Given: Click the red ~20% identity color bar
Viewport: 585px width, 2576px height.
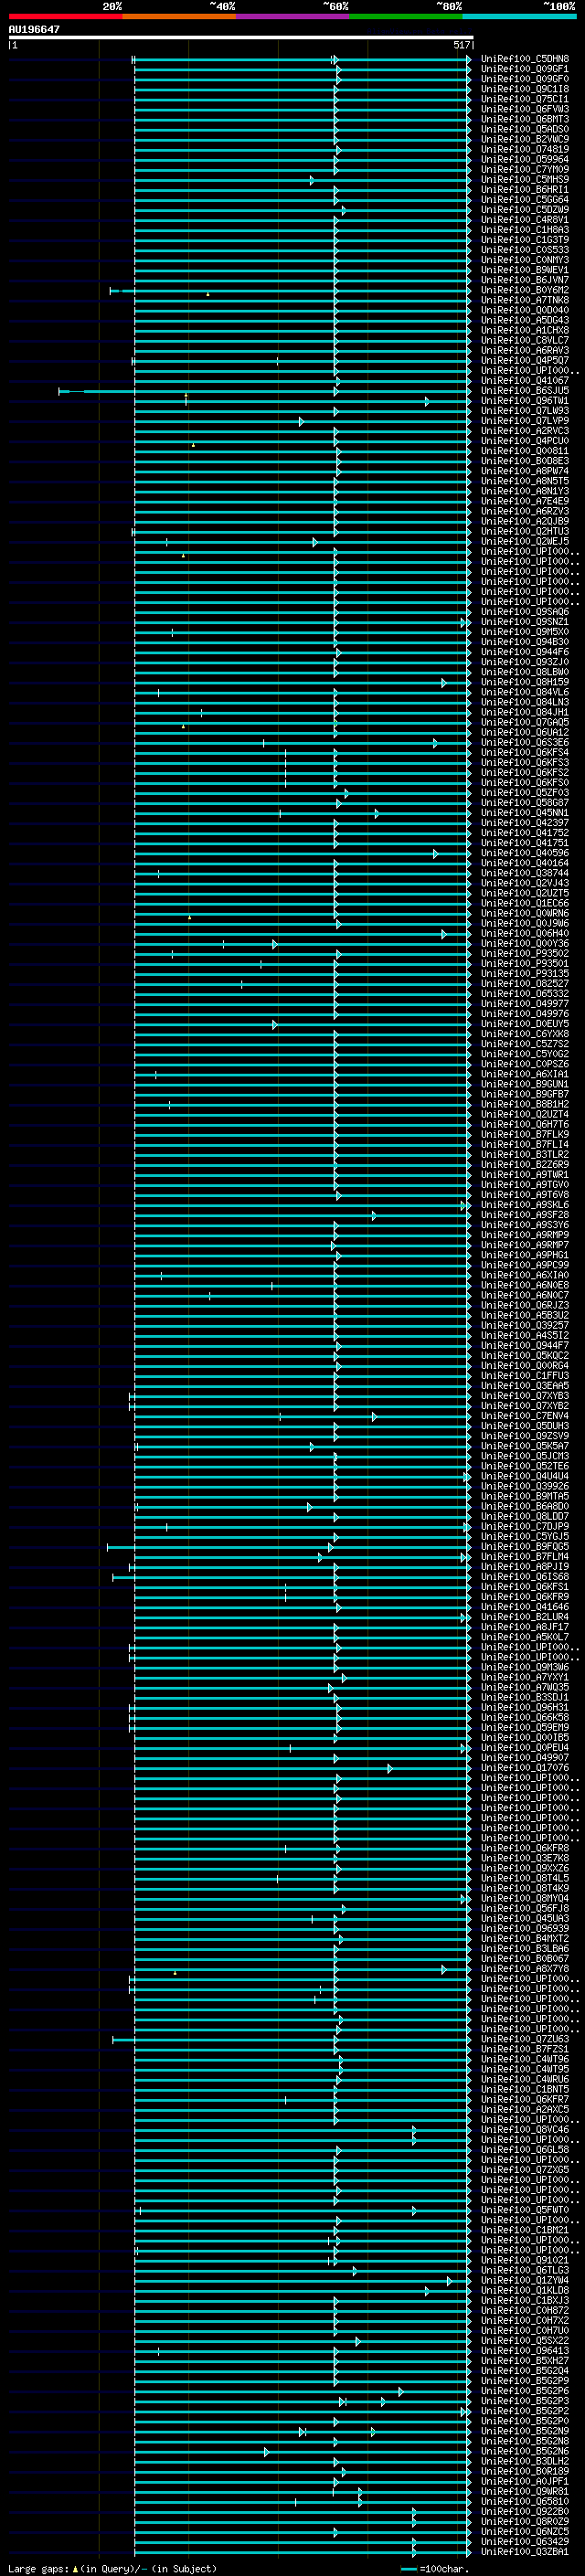Looking at the screenshot, I should 65,16.
